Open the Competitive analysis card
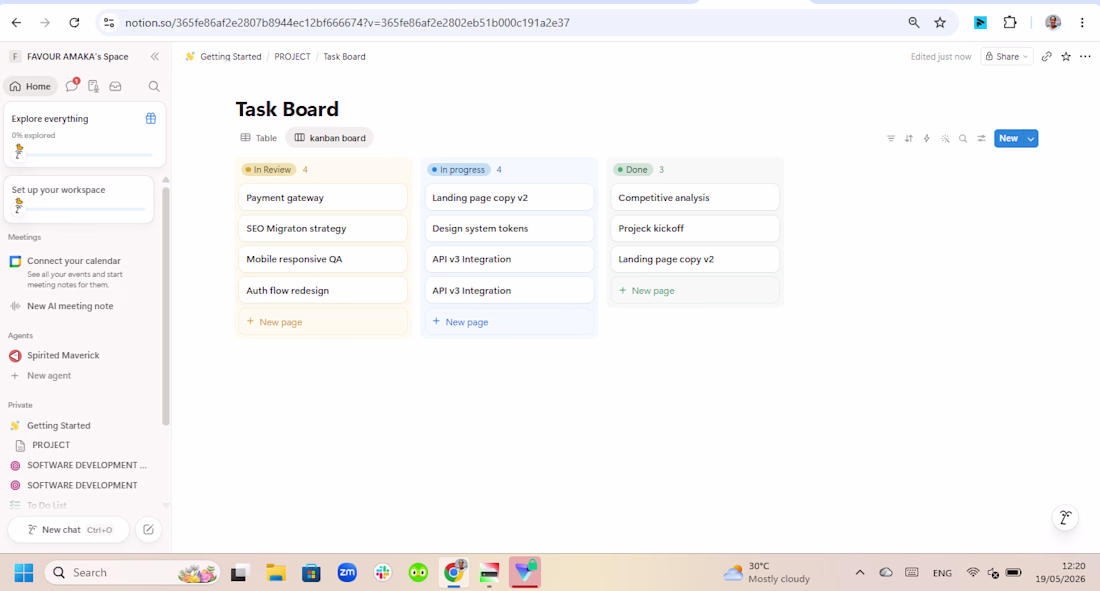 tap(695, 197)
